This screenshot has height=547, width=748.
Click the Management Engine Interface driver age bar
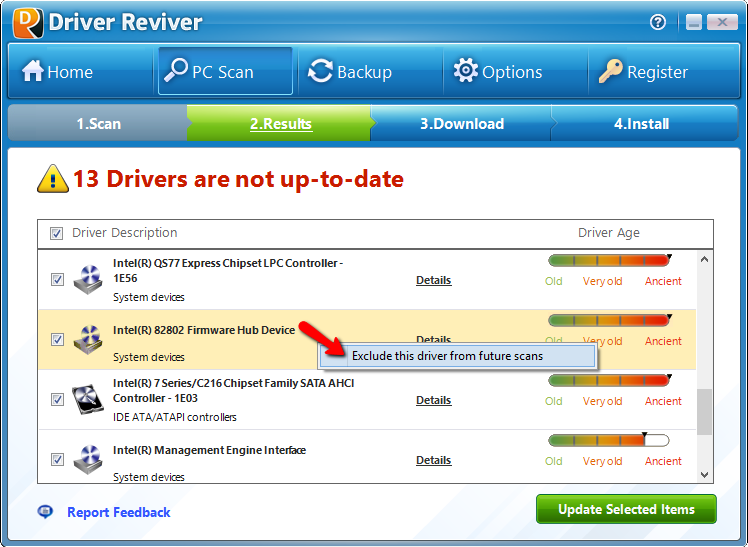tap(609, 440)
